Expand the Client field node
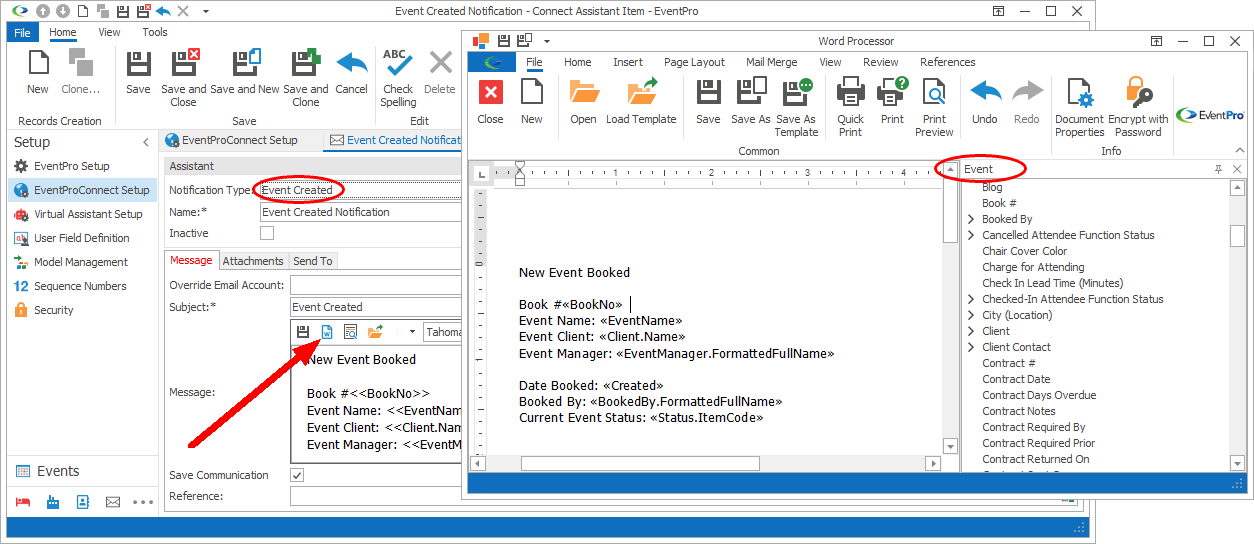Viewport: 1254px width, 544px height. (x=970, y=331)
